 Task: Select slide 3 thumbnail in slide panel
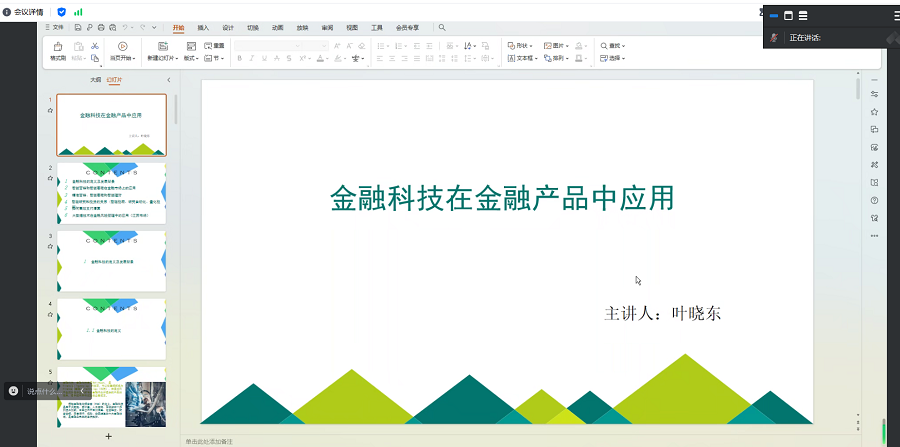coord(111,260)
